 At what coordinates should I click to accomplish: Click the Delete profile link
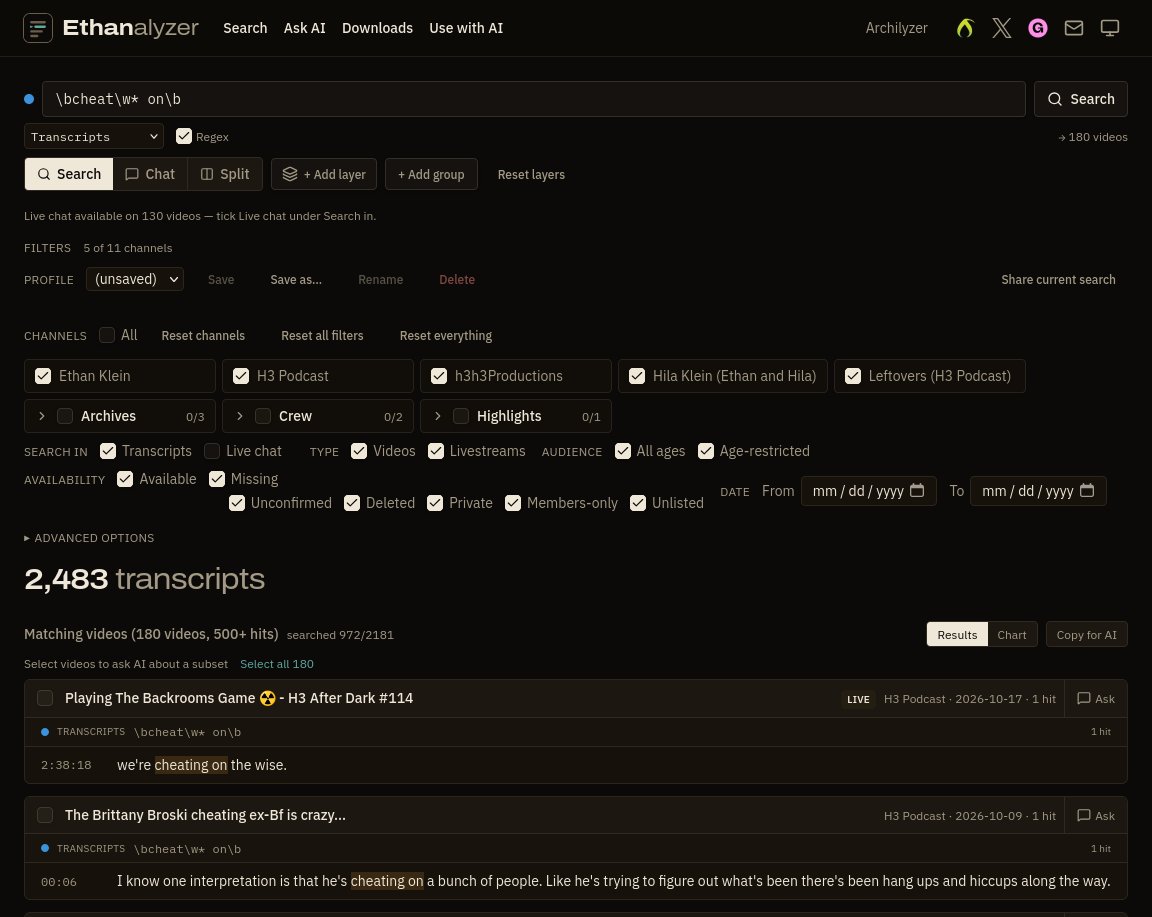(457, 279)
